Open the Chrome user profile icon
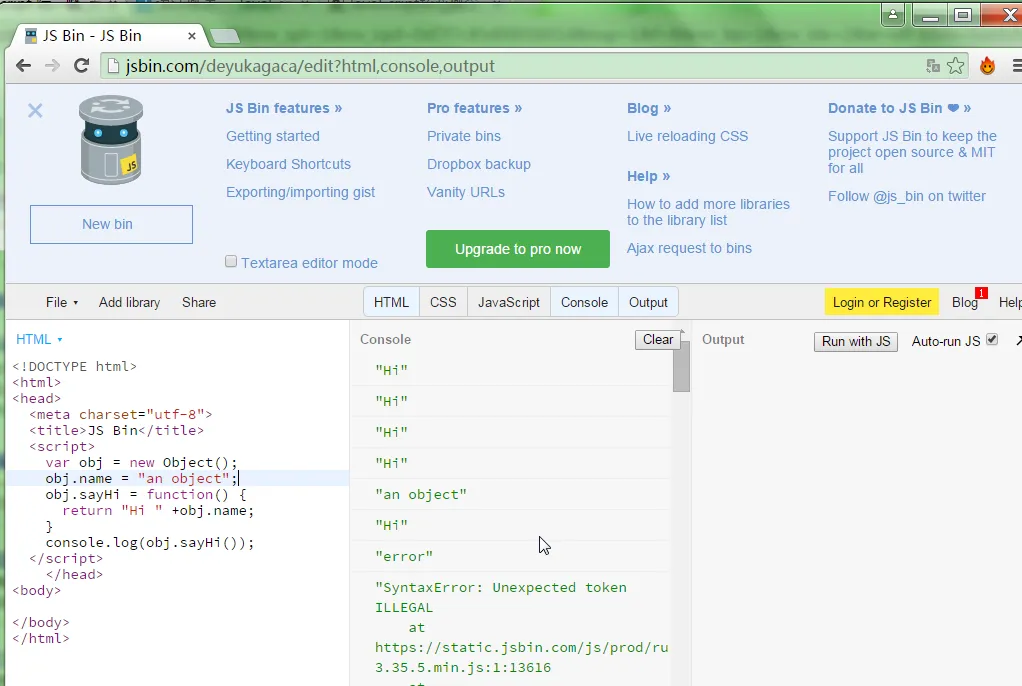Image resolution: width=1022 pixels, height=686 pixels. 893,15
